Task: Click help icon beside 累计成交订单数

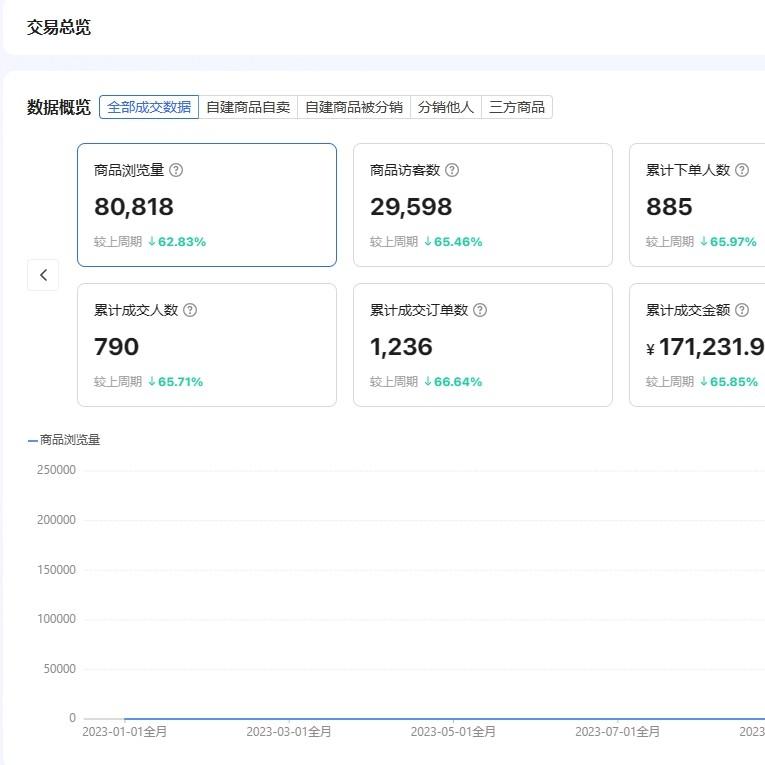Action: tap(480, 310)
